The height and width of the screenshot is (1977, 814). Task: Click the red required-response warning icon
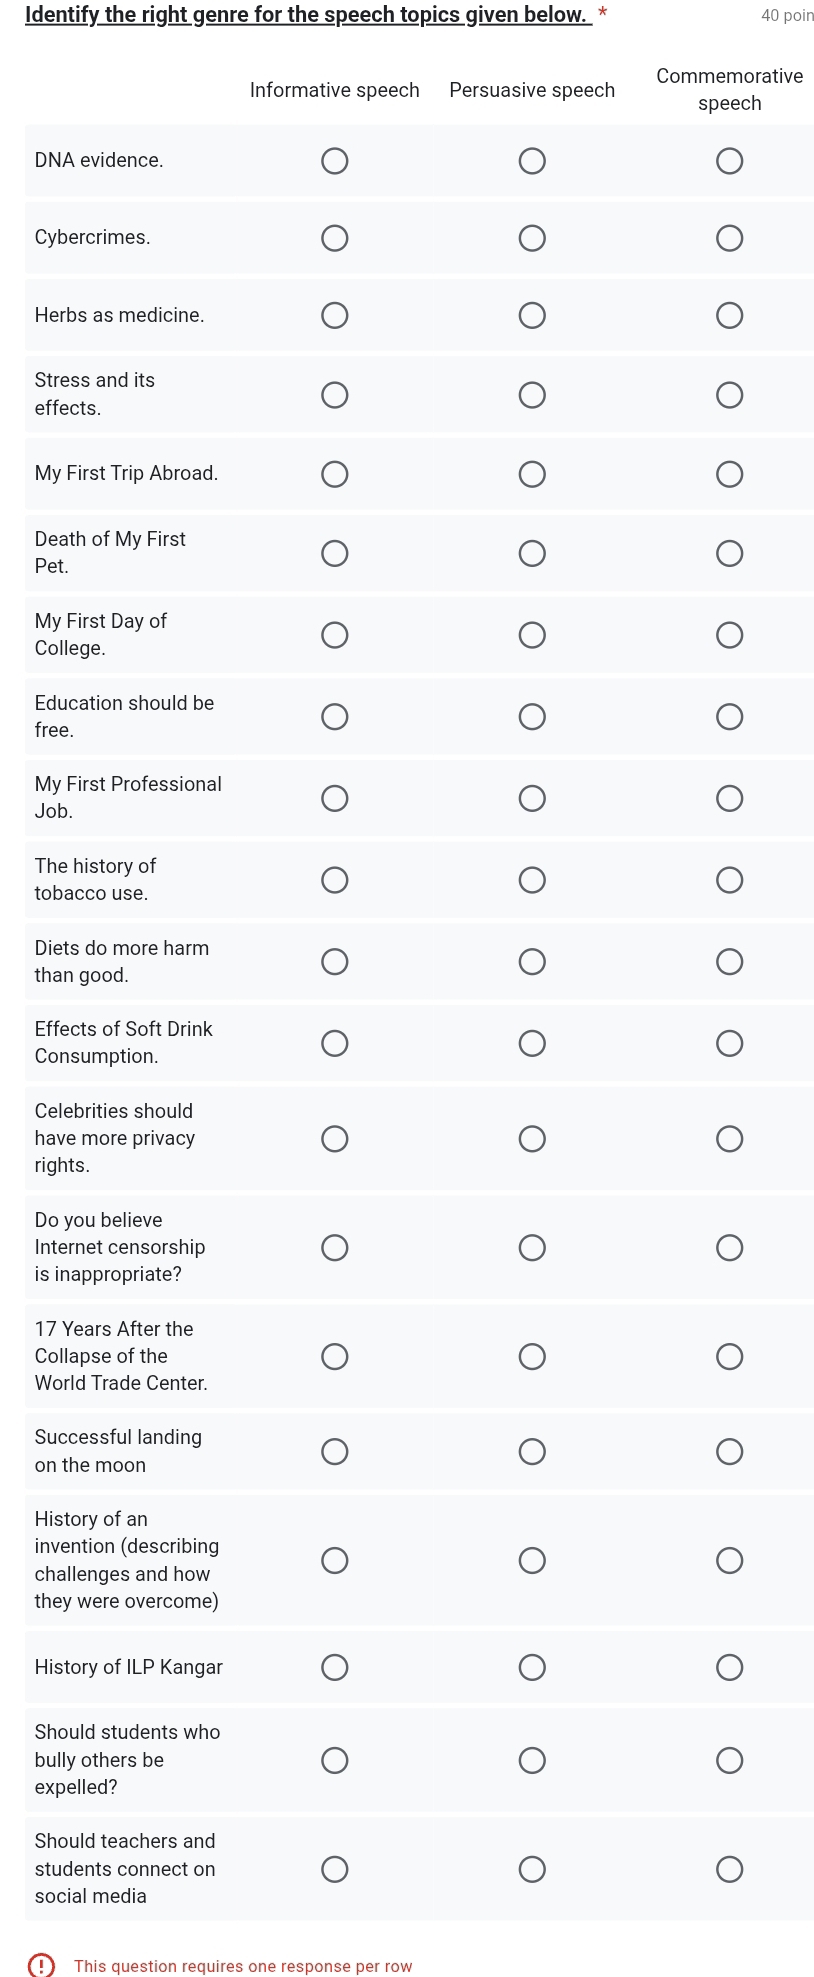41,1966
